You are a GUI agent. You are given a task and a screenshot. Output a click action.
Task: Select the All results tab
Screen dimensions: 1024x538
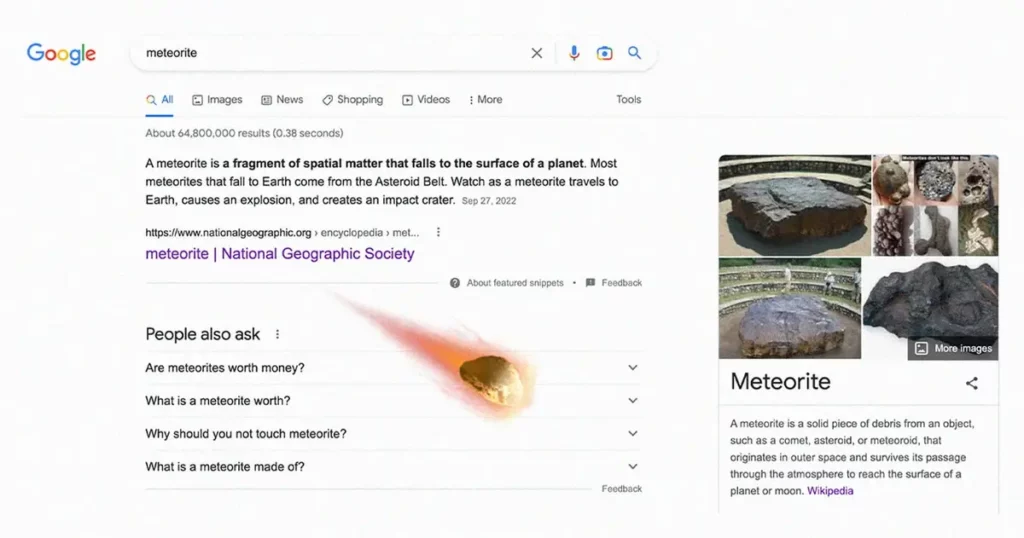[x=159, y=100]
